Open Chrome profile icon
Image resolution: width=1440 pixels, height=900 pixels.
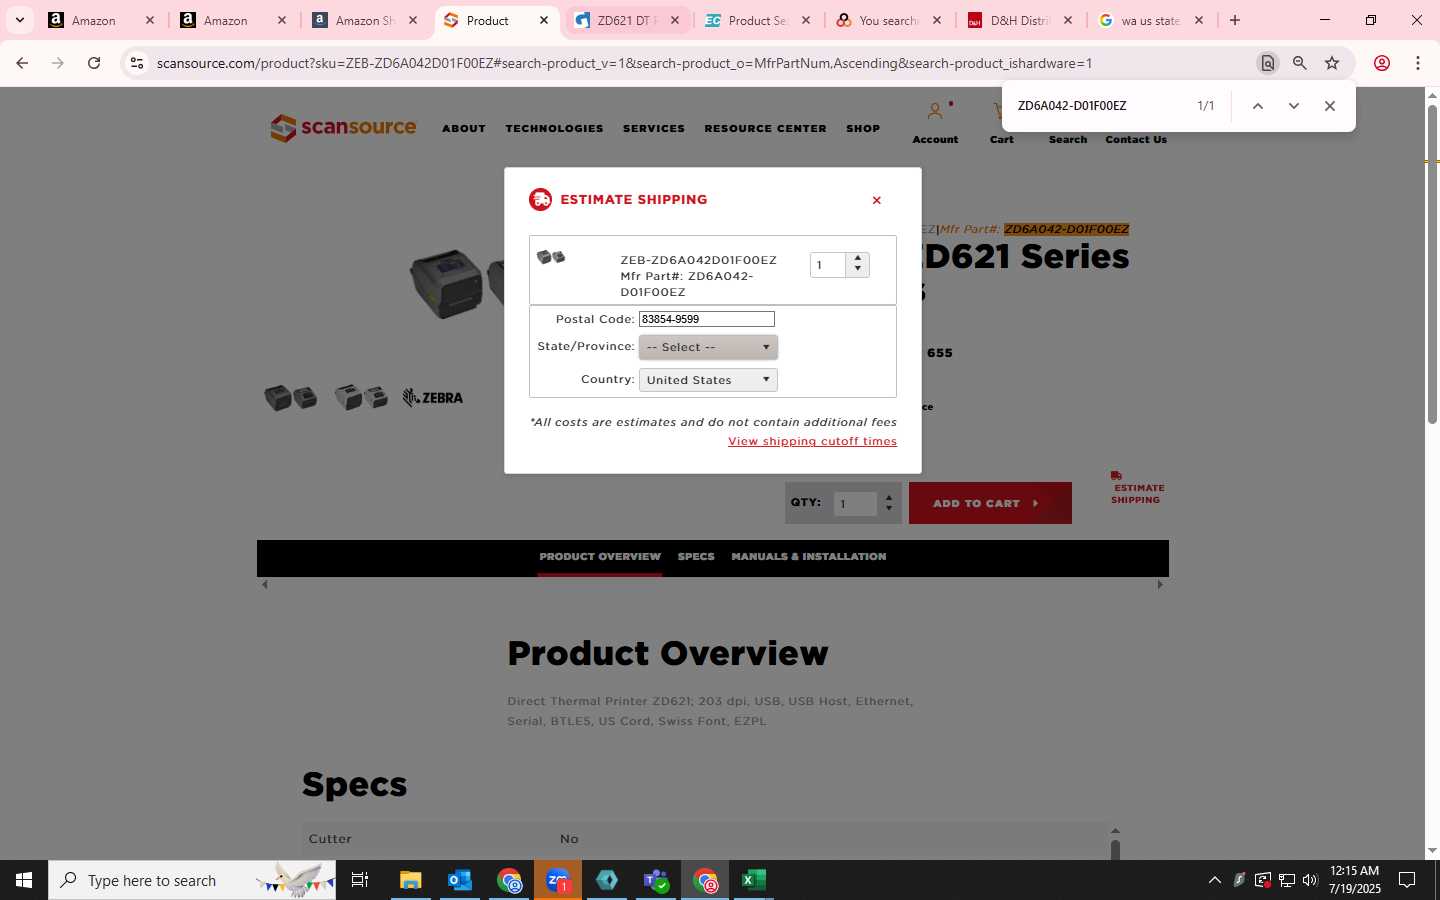[x=1382, y=63]
